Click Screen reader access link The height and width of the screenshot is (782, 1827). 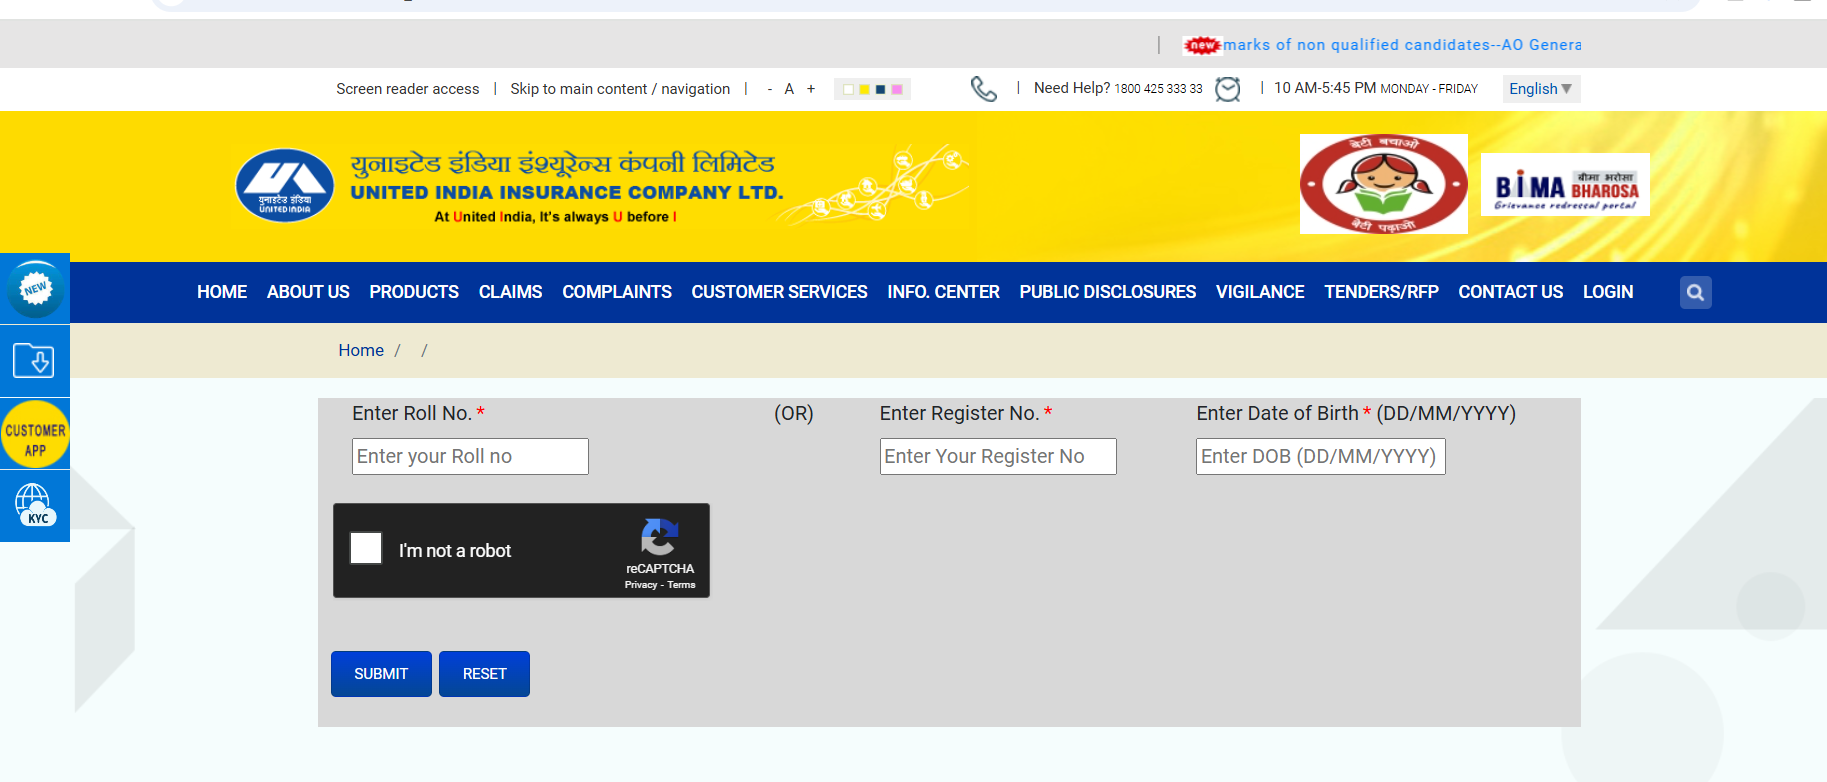[x=408, y=89]
